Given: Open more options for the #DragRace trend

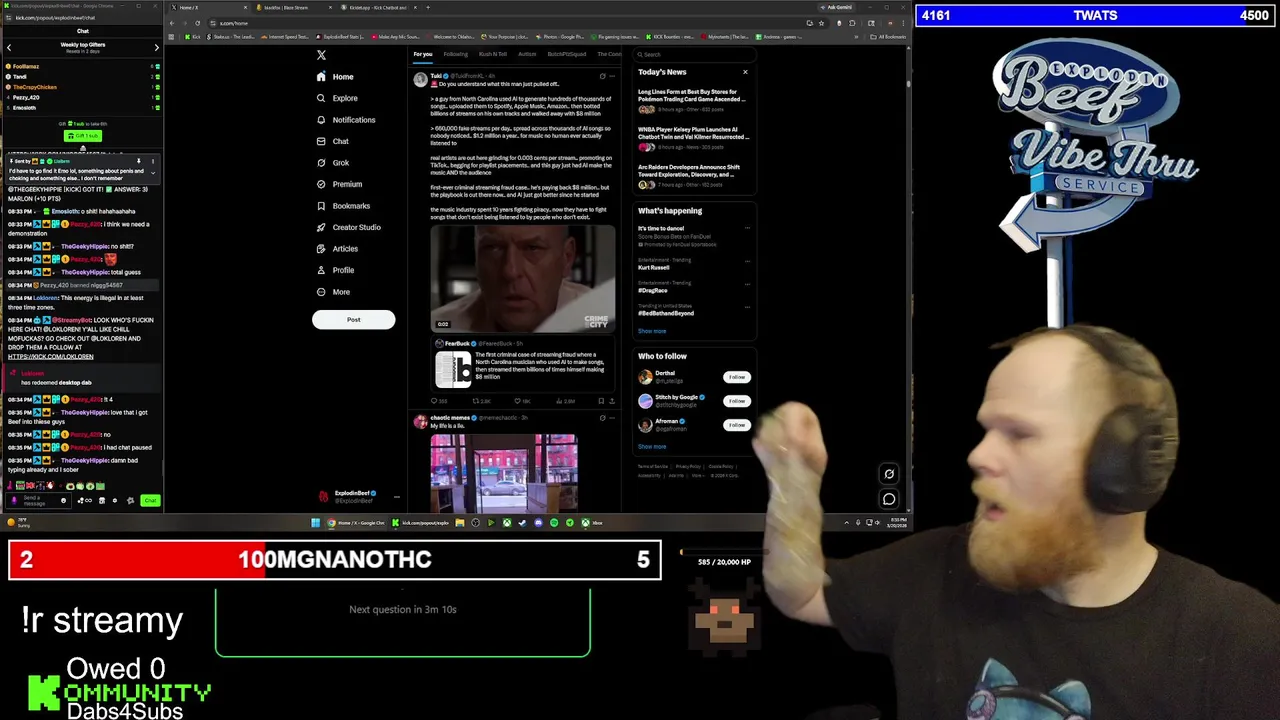Looking at the screenshot, I should [x=747, y=285].
